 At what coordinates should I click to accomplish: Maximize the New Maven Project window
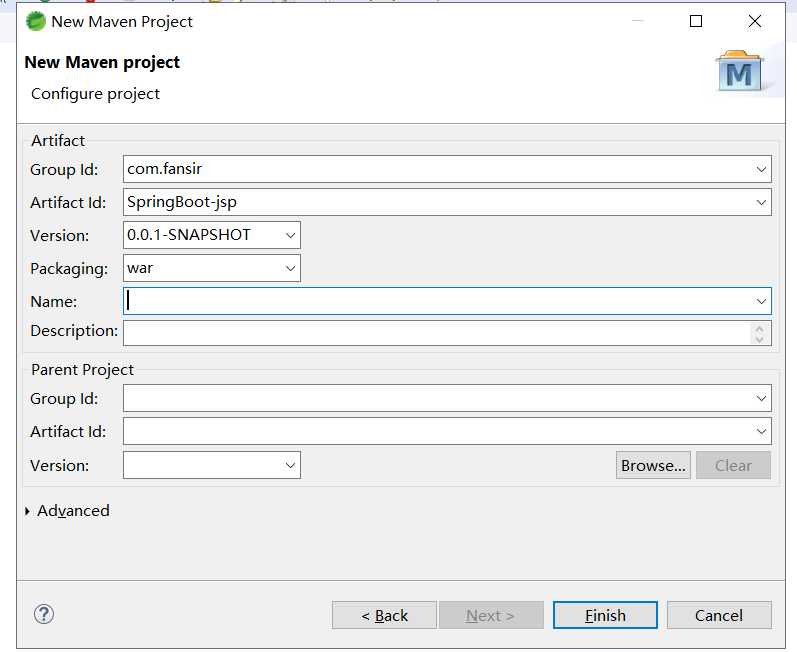pyautogui.click(x=696, y=21)
